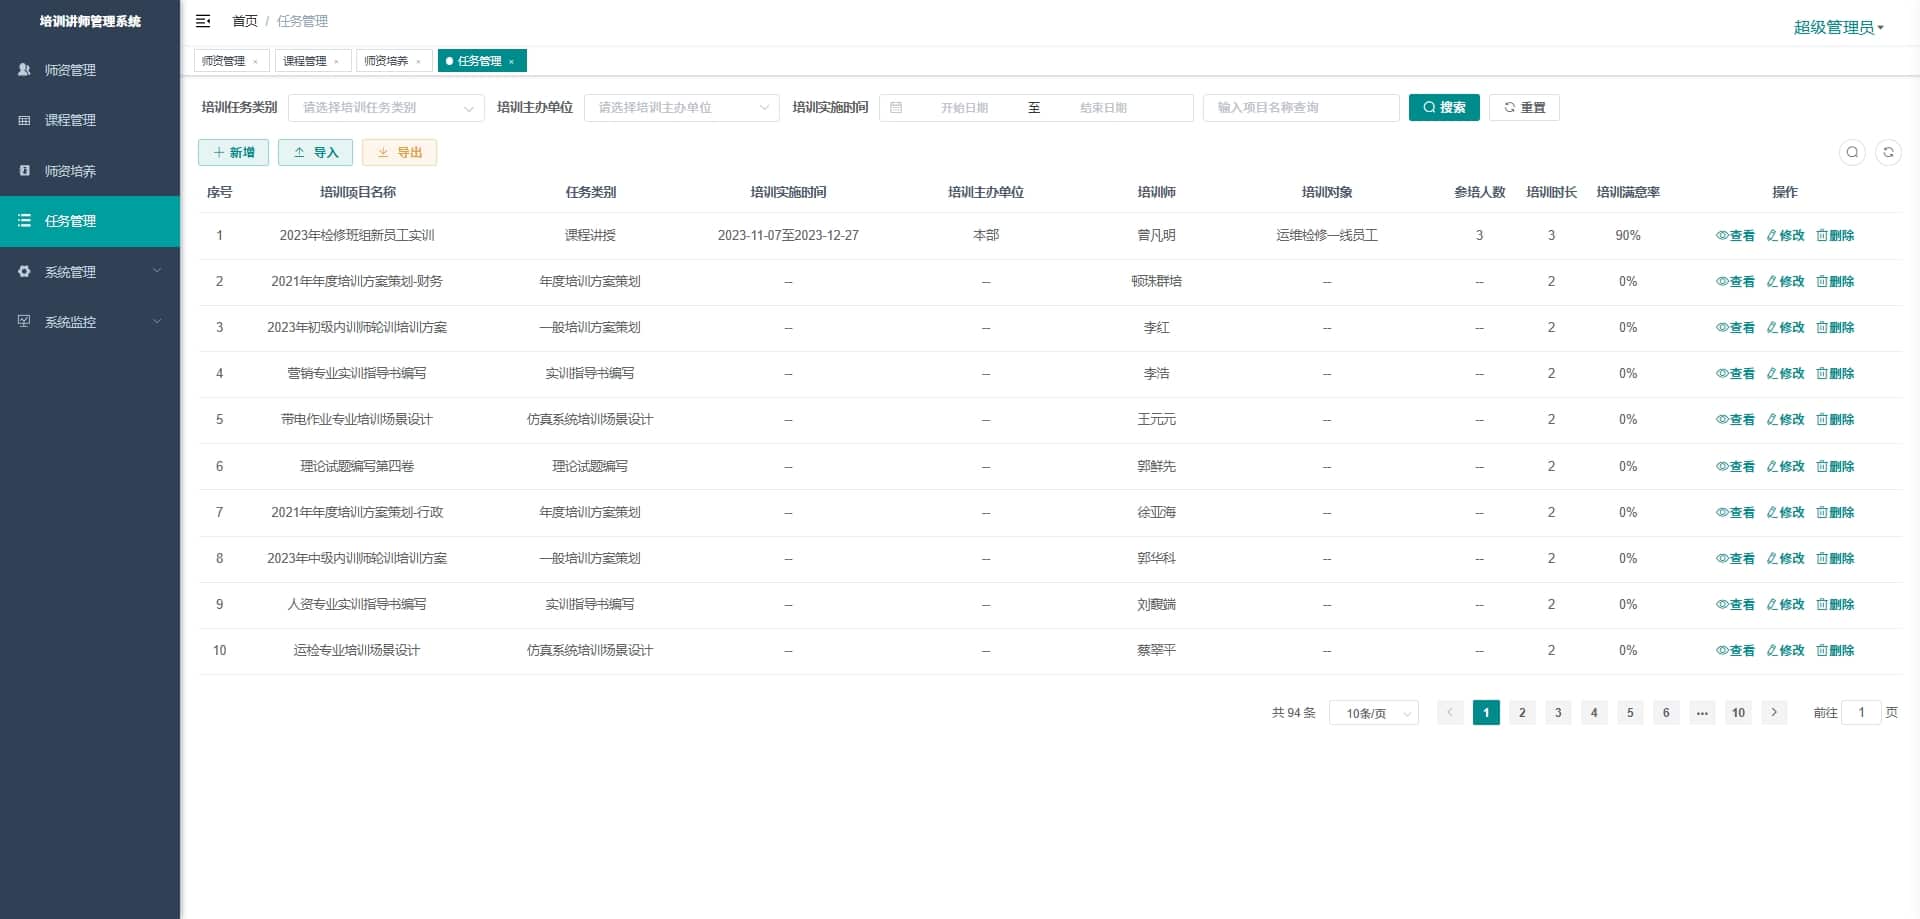Delete row 1 (2023年检修班组新员工实训)

1835,236
